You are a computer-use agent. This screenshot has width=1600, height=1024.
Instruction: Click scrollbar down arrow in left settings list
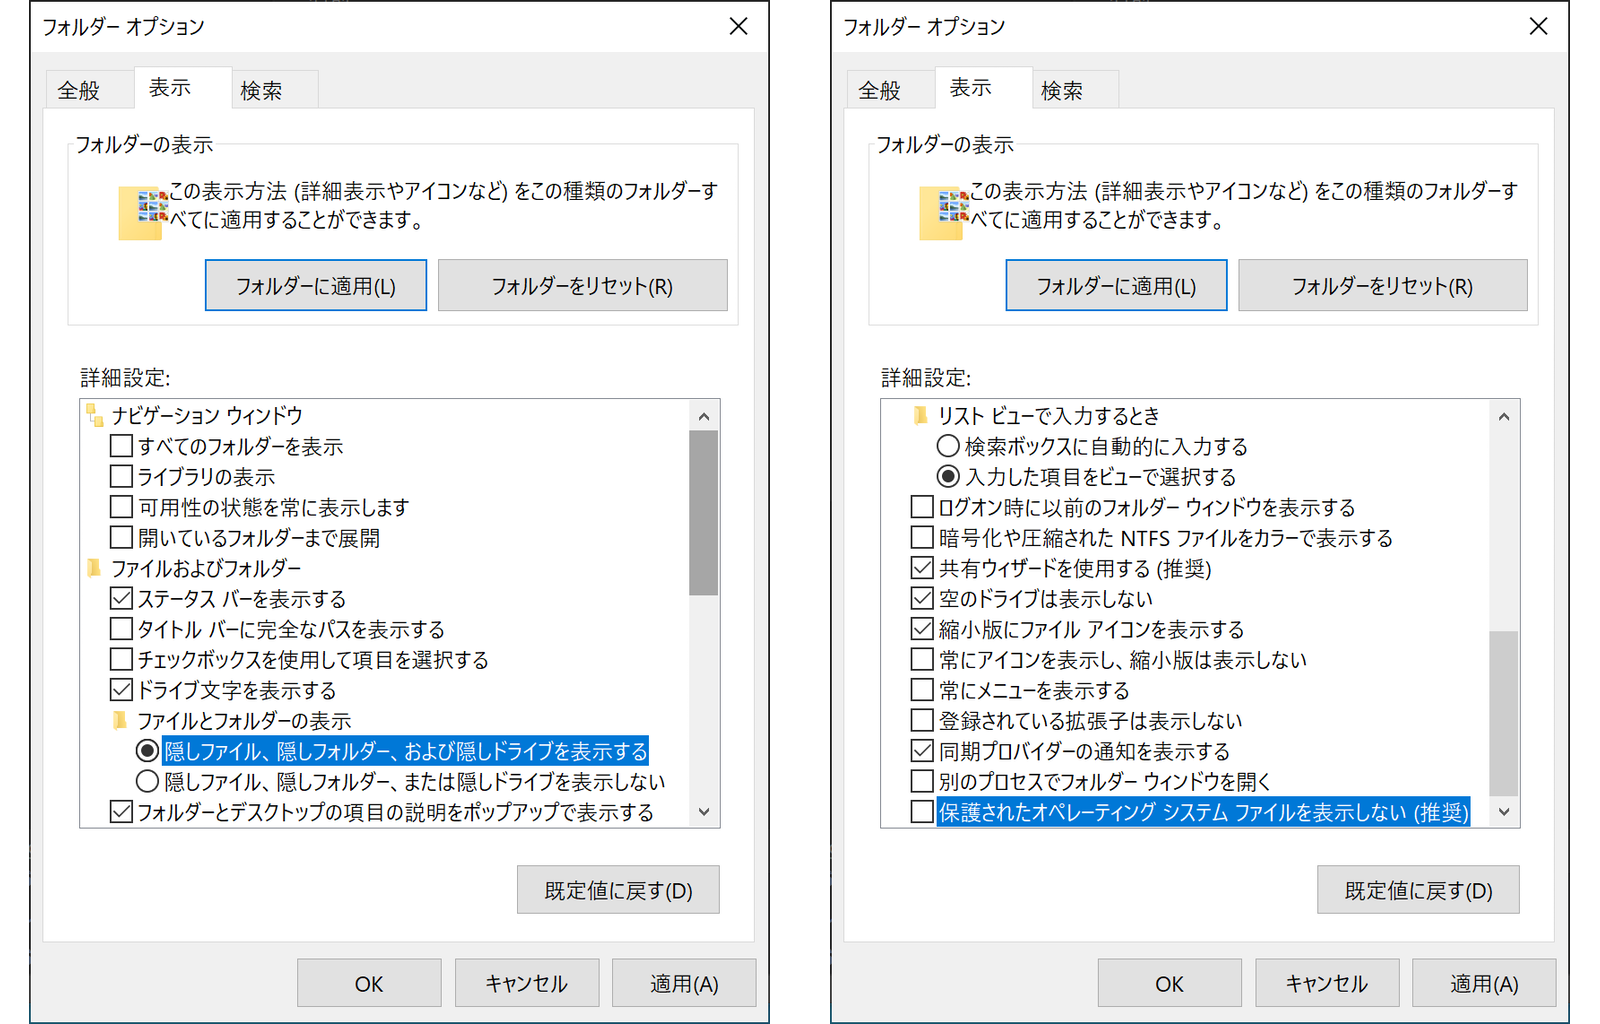(704, 812)
